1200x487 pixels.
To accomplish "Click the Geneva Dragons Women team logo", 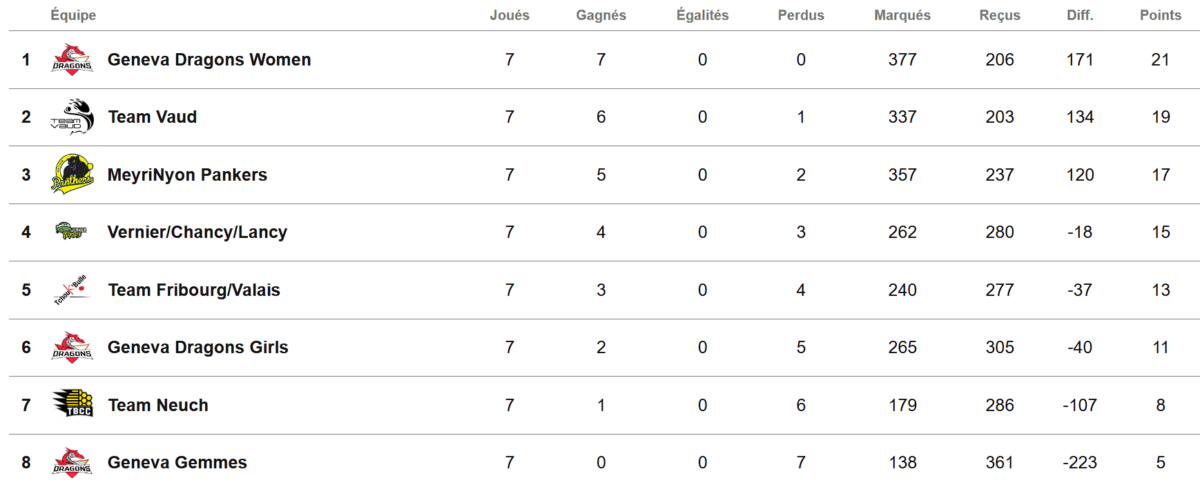I will [x=72, y=59].
